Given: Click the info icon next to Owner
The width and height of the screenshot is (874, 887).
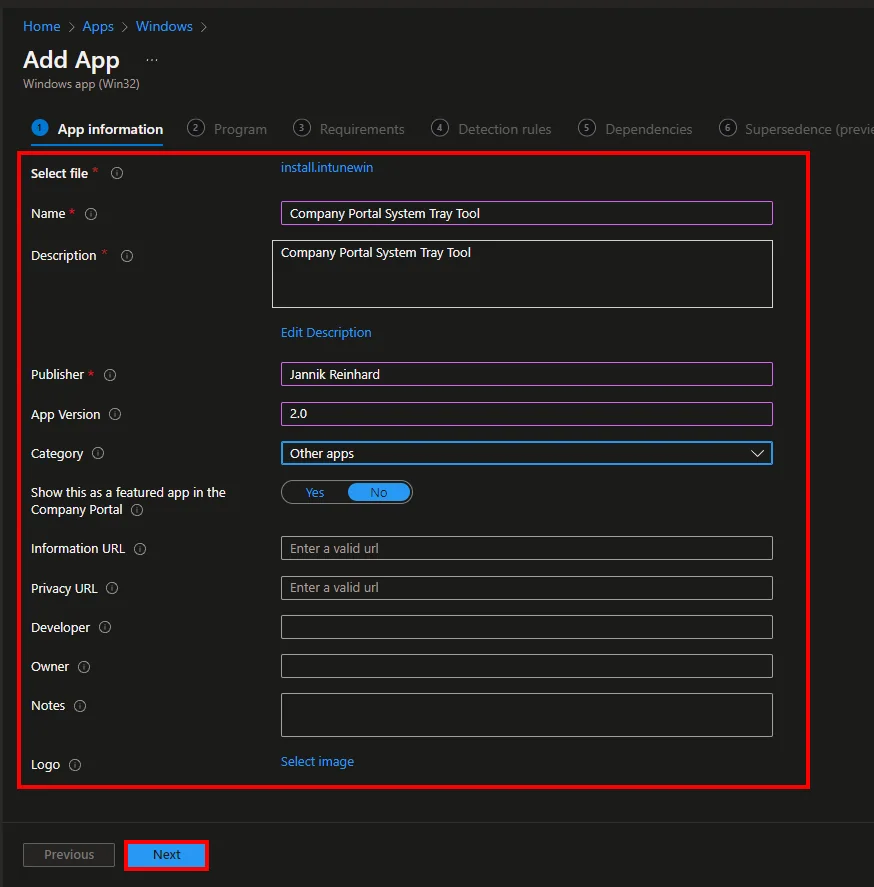Looking at the screenshot, I should click(84, 667).
